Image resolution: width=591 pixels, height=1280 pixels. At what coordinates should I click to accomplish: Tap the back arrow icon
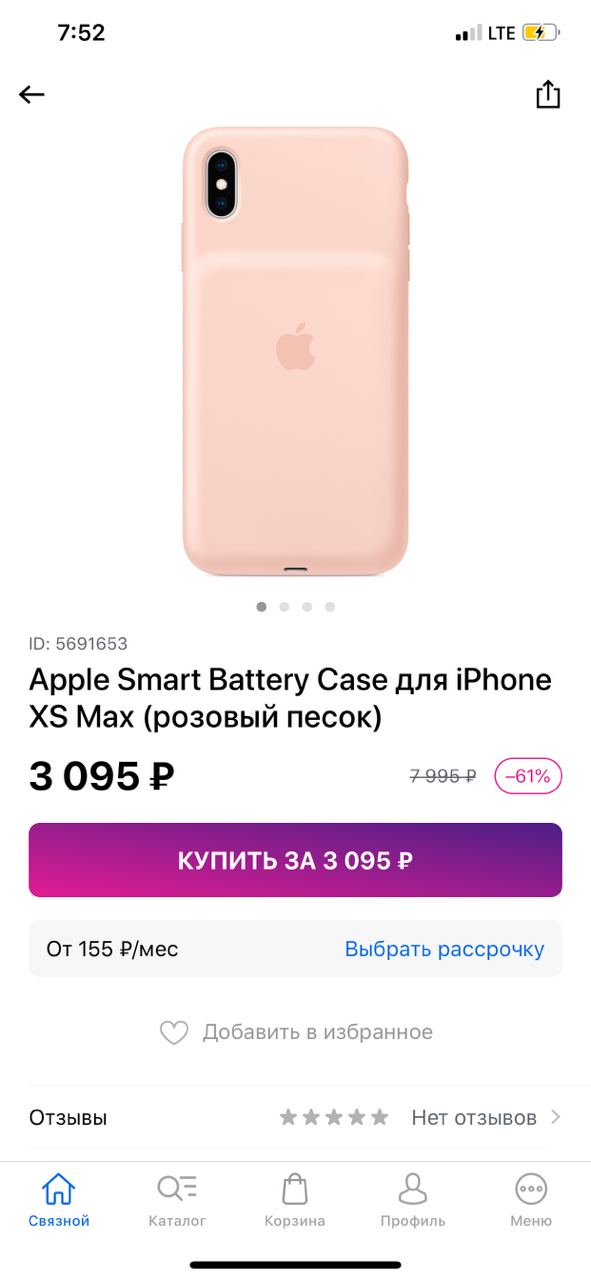[32, 95]
